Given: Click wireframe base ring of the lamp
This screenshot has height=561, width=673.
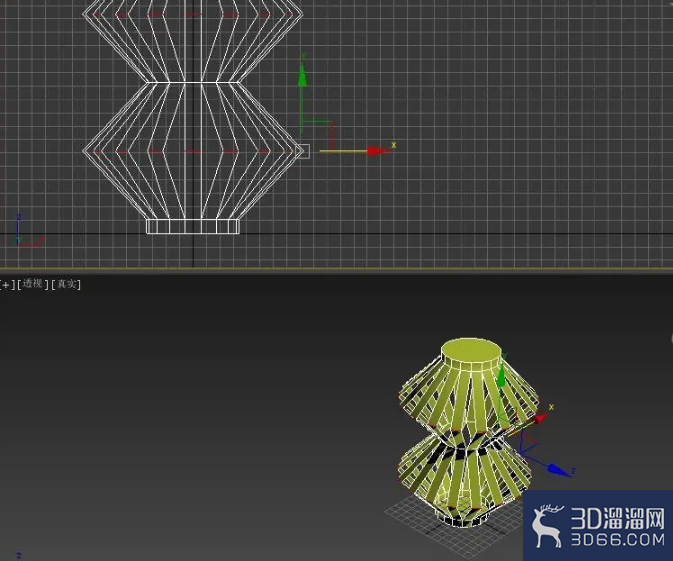Looking at the screenshot, I should [193, 226].
